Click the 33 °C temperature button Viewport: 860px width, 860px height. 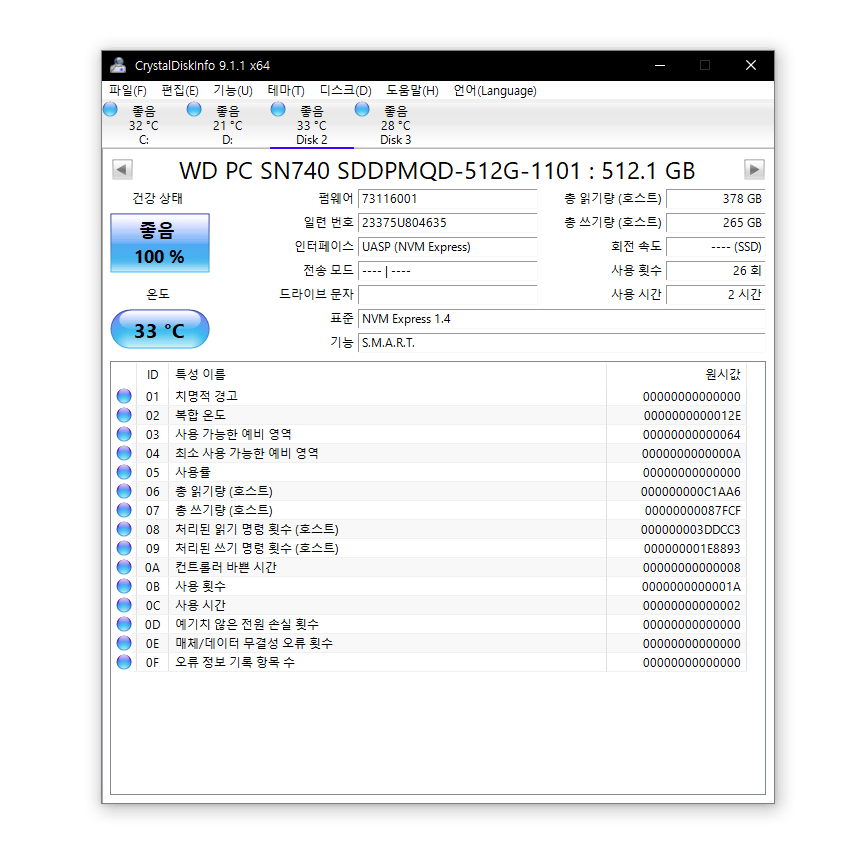(160, 330)
